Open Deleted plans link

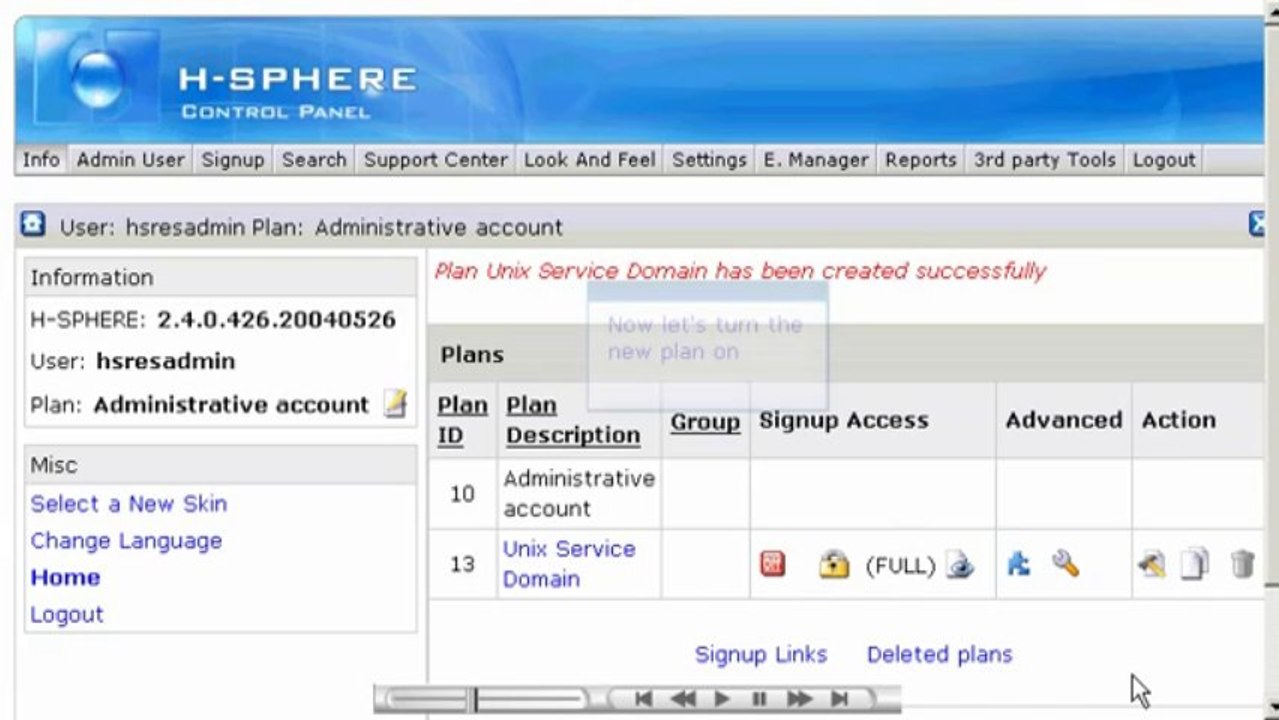pyautogui.click(x=939, y=654)
